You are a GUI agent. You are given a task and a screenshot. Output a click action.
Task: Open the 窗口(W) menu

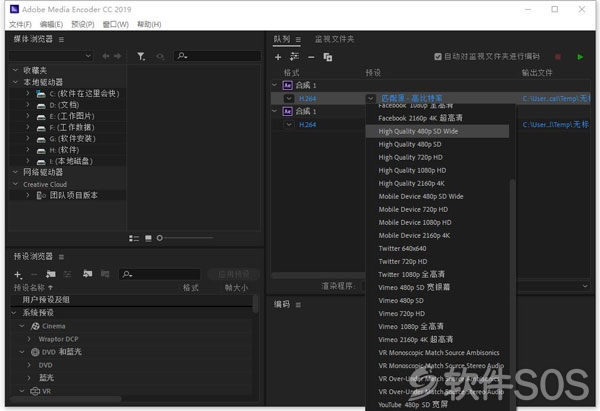pyautogui.click(x=116, y=24)
